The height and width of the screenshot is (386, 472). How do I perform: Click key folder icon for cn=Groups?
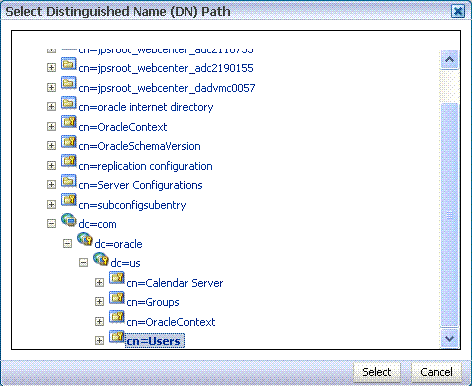coord(117,298)
